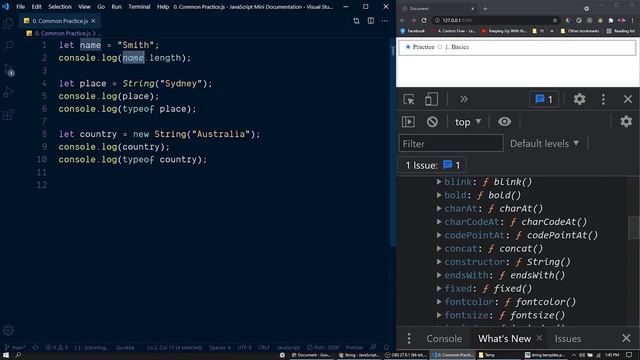
Task: Open the Source Control view icon
Action: (x=8, y=70)
